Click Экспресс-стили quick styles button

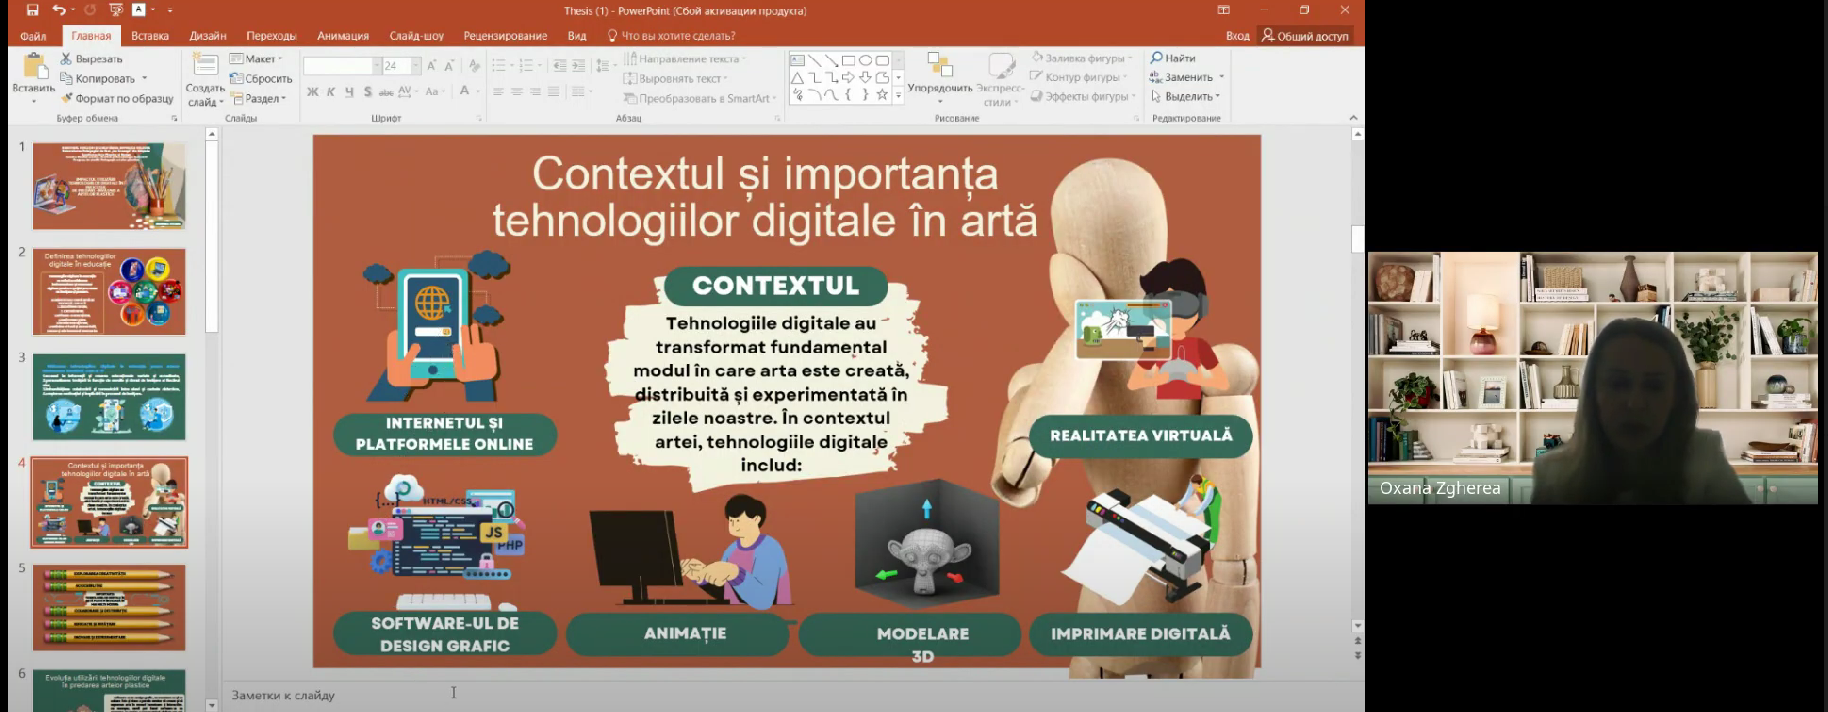click(x=1000, y=80)
